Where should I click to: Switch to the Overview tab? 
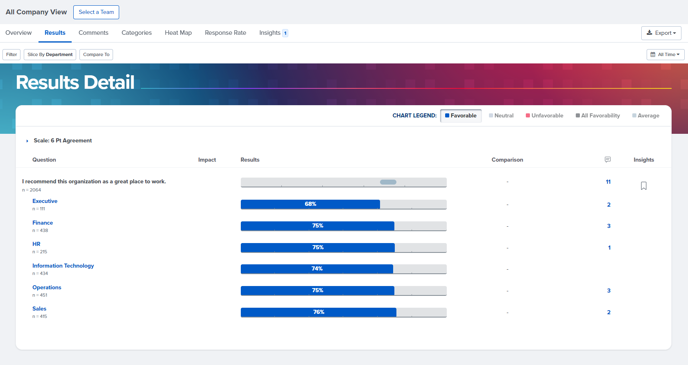18,33
